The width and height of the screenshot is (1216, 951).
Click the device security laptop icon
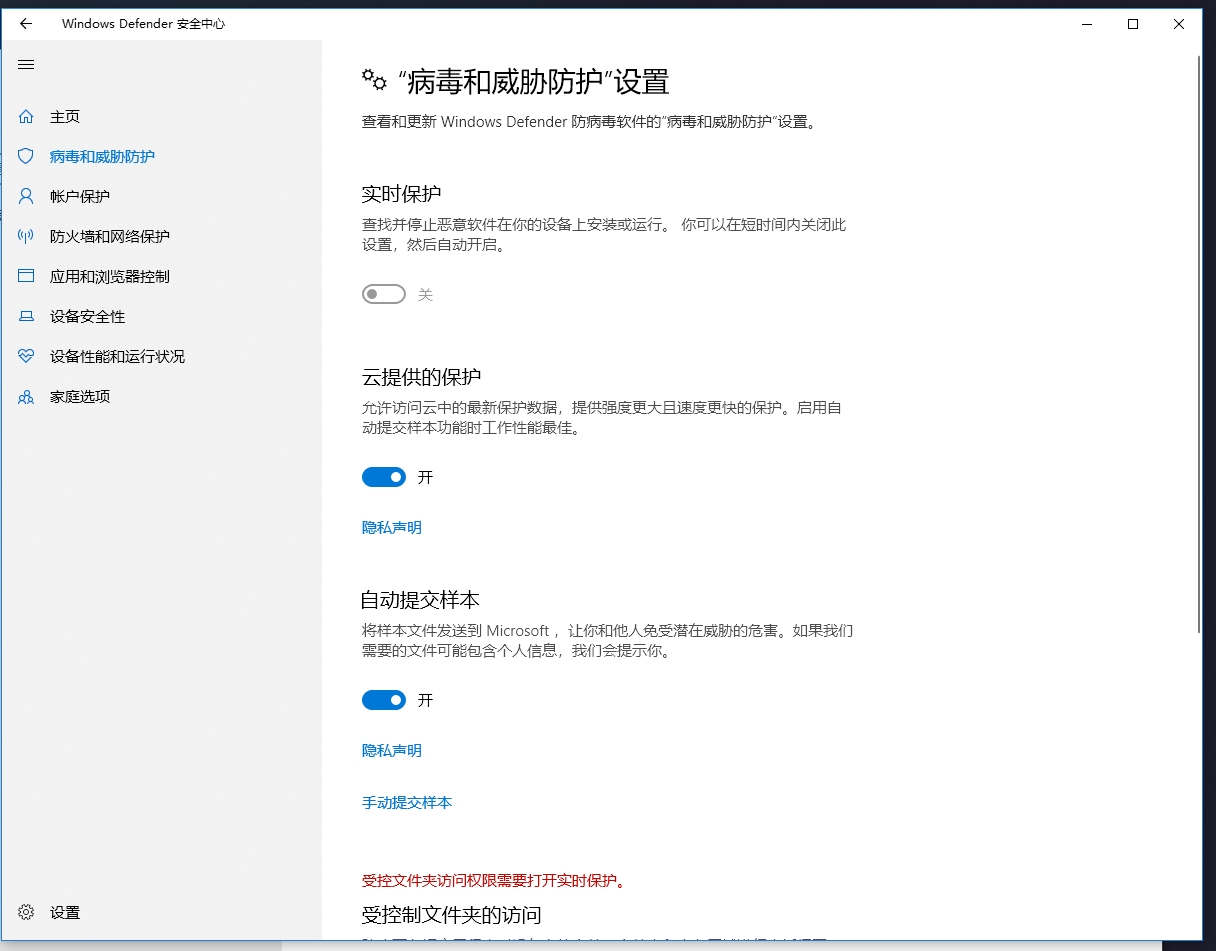(x=26, y=317)
